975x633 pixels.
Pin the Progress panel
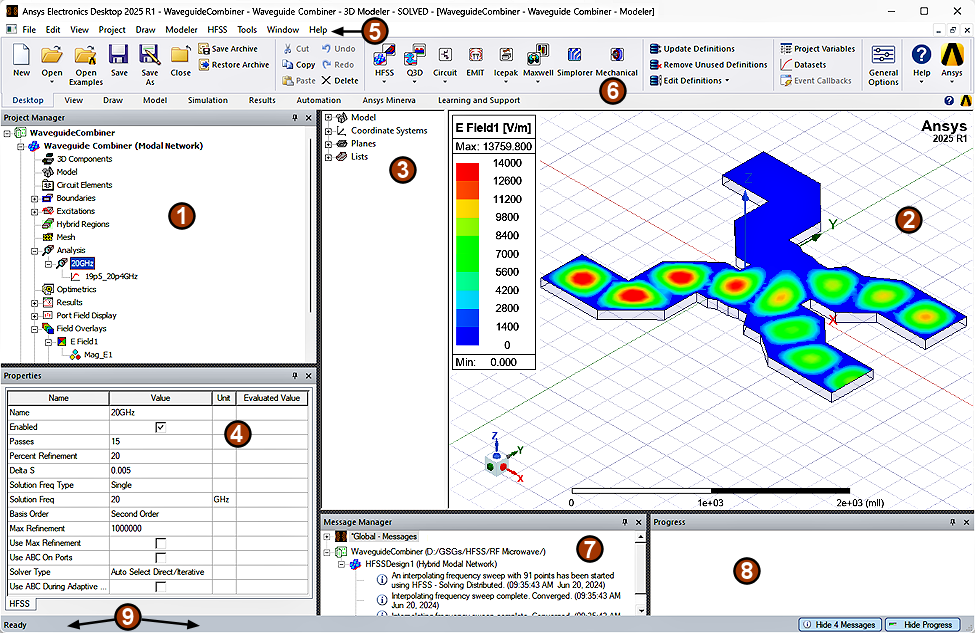coord(953,522)
